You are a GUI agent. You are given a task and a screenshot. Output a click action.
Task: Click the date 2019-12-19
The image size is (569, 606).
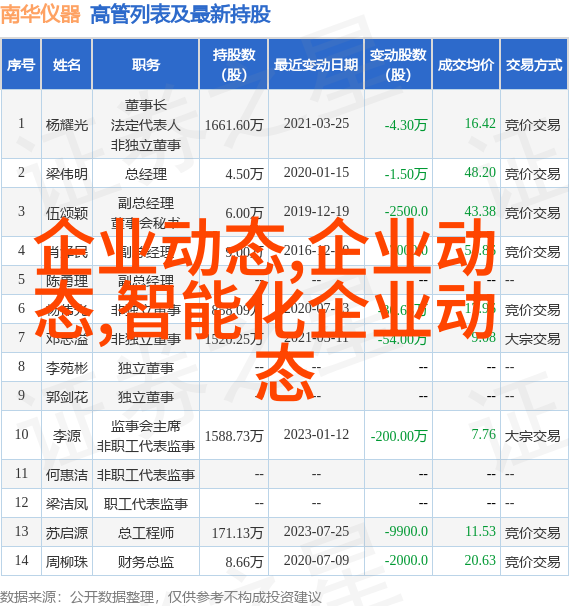click(316, 211)
